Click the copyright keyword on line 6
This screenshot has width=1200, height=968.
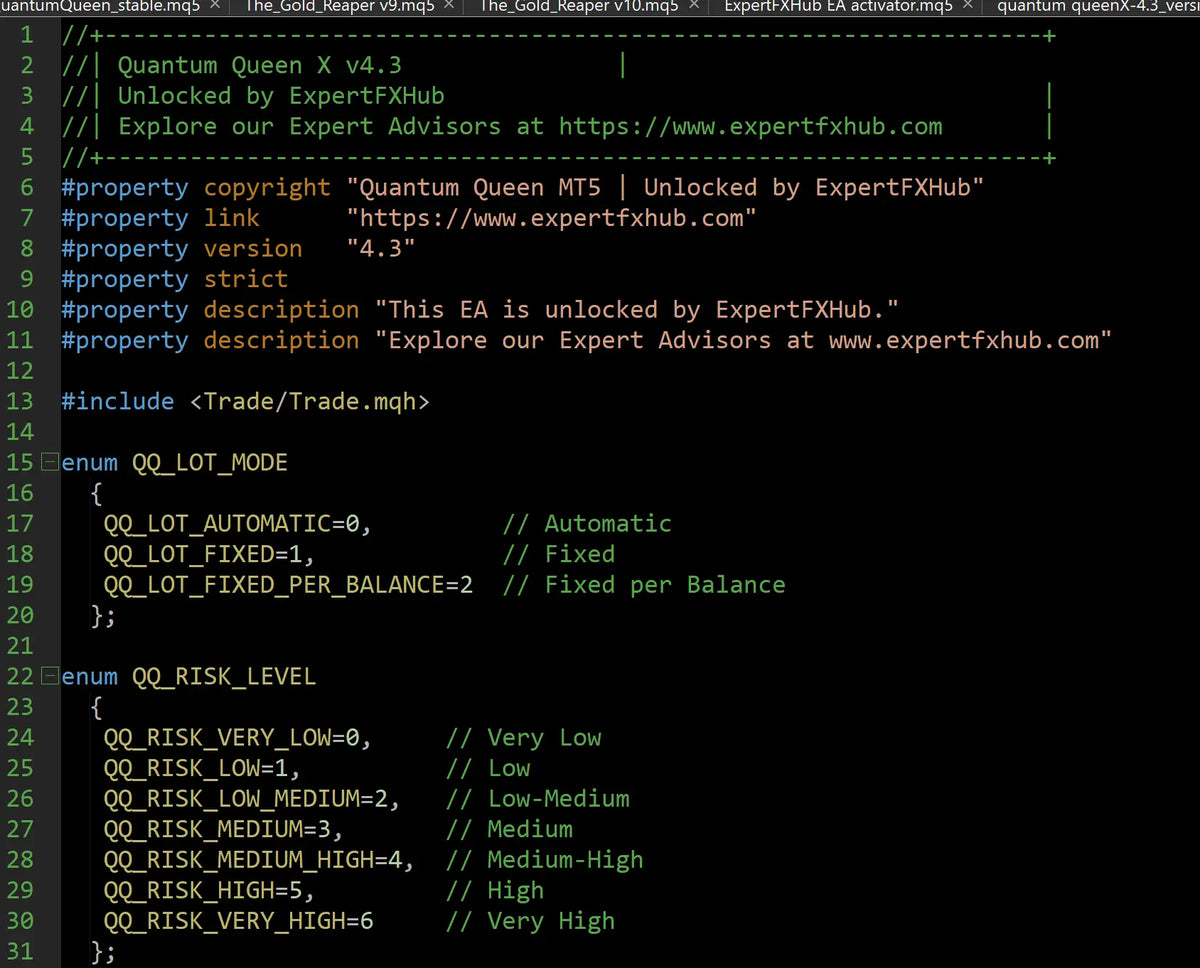tap(267, 188)
